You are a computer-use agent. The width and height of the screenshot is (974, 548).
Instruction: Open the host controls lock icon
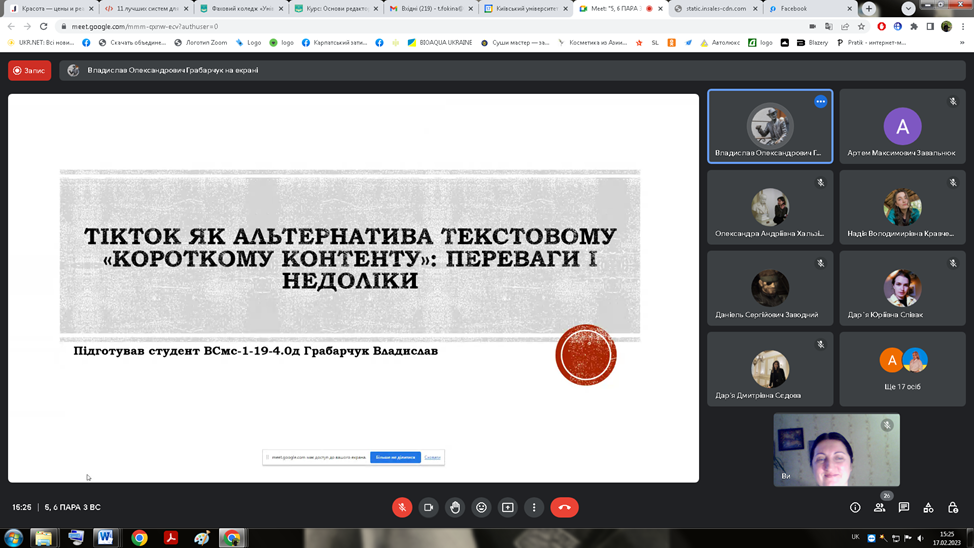pos(953,508)
